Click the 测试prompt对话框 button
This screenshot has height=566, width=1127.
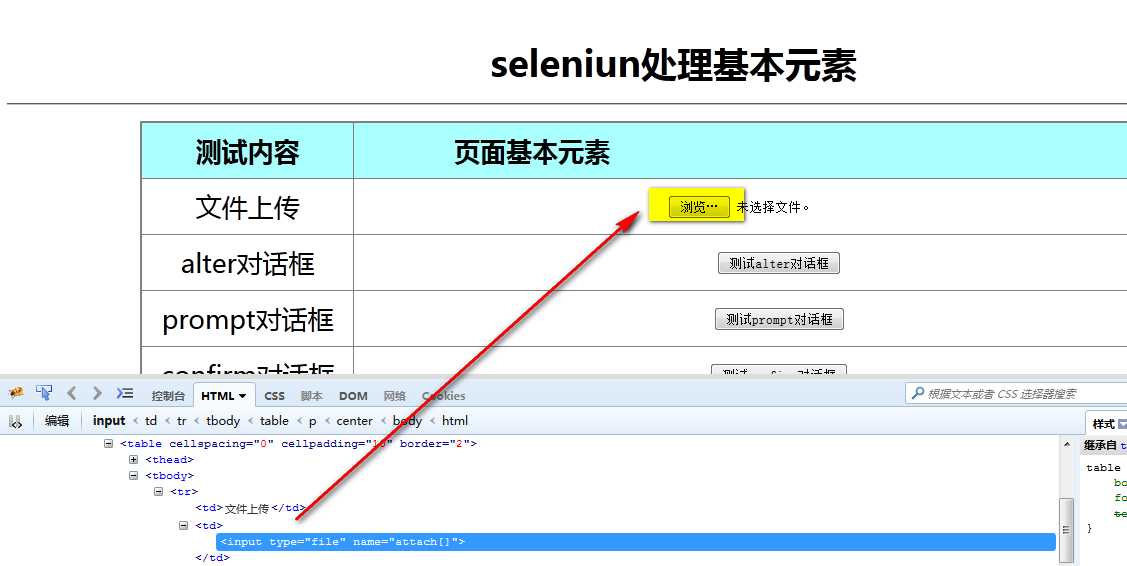point(779,319)
